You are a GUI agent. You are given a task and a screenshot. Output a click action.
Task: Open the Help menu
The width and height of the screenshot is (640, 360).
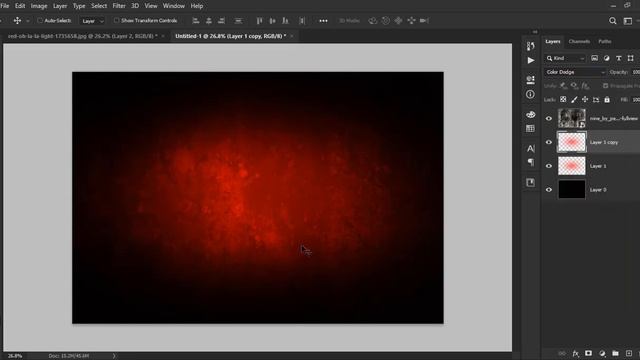coord(197,6)
